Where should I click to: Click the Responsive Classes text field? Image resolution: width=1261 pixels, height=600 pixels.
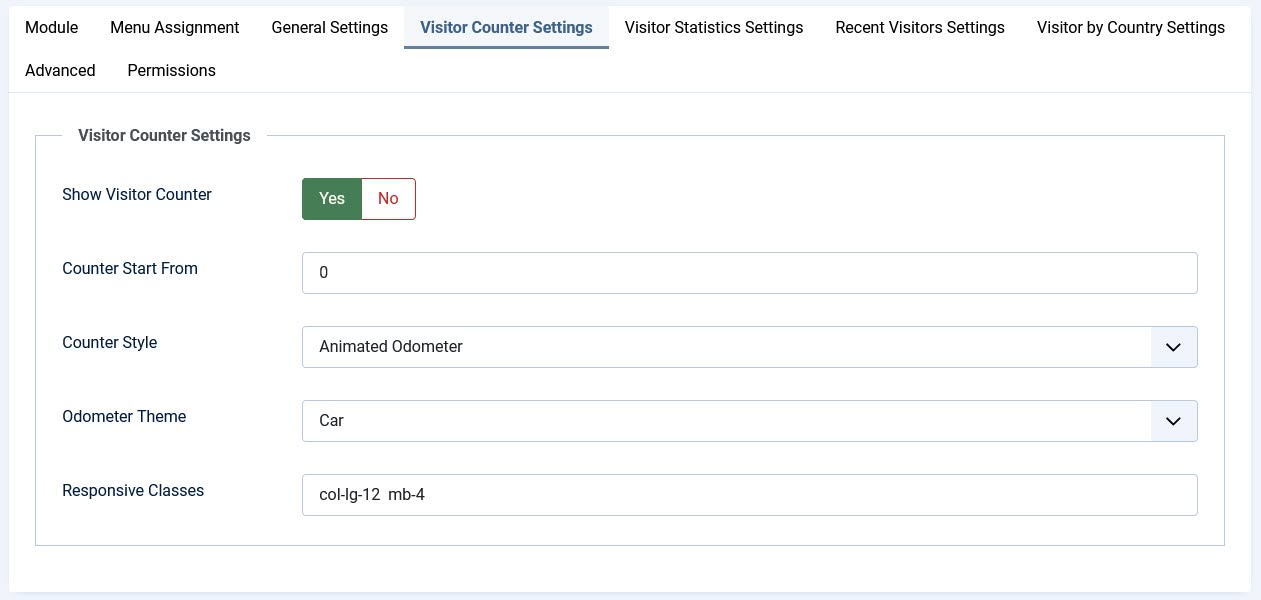(749, 495)
